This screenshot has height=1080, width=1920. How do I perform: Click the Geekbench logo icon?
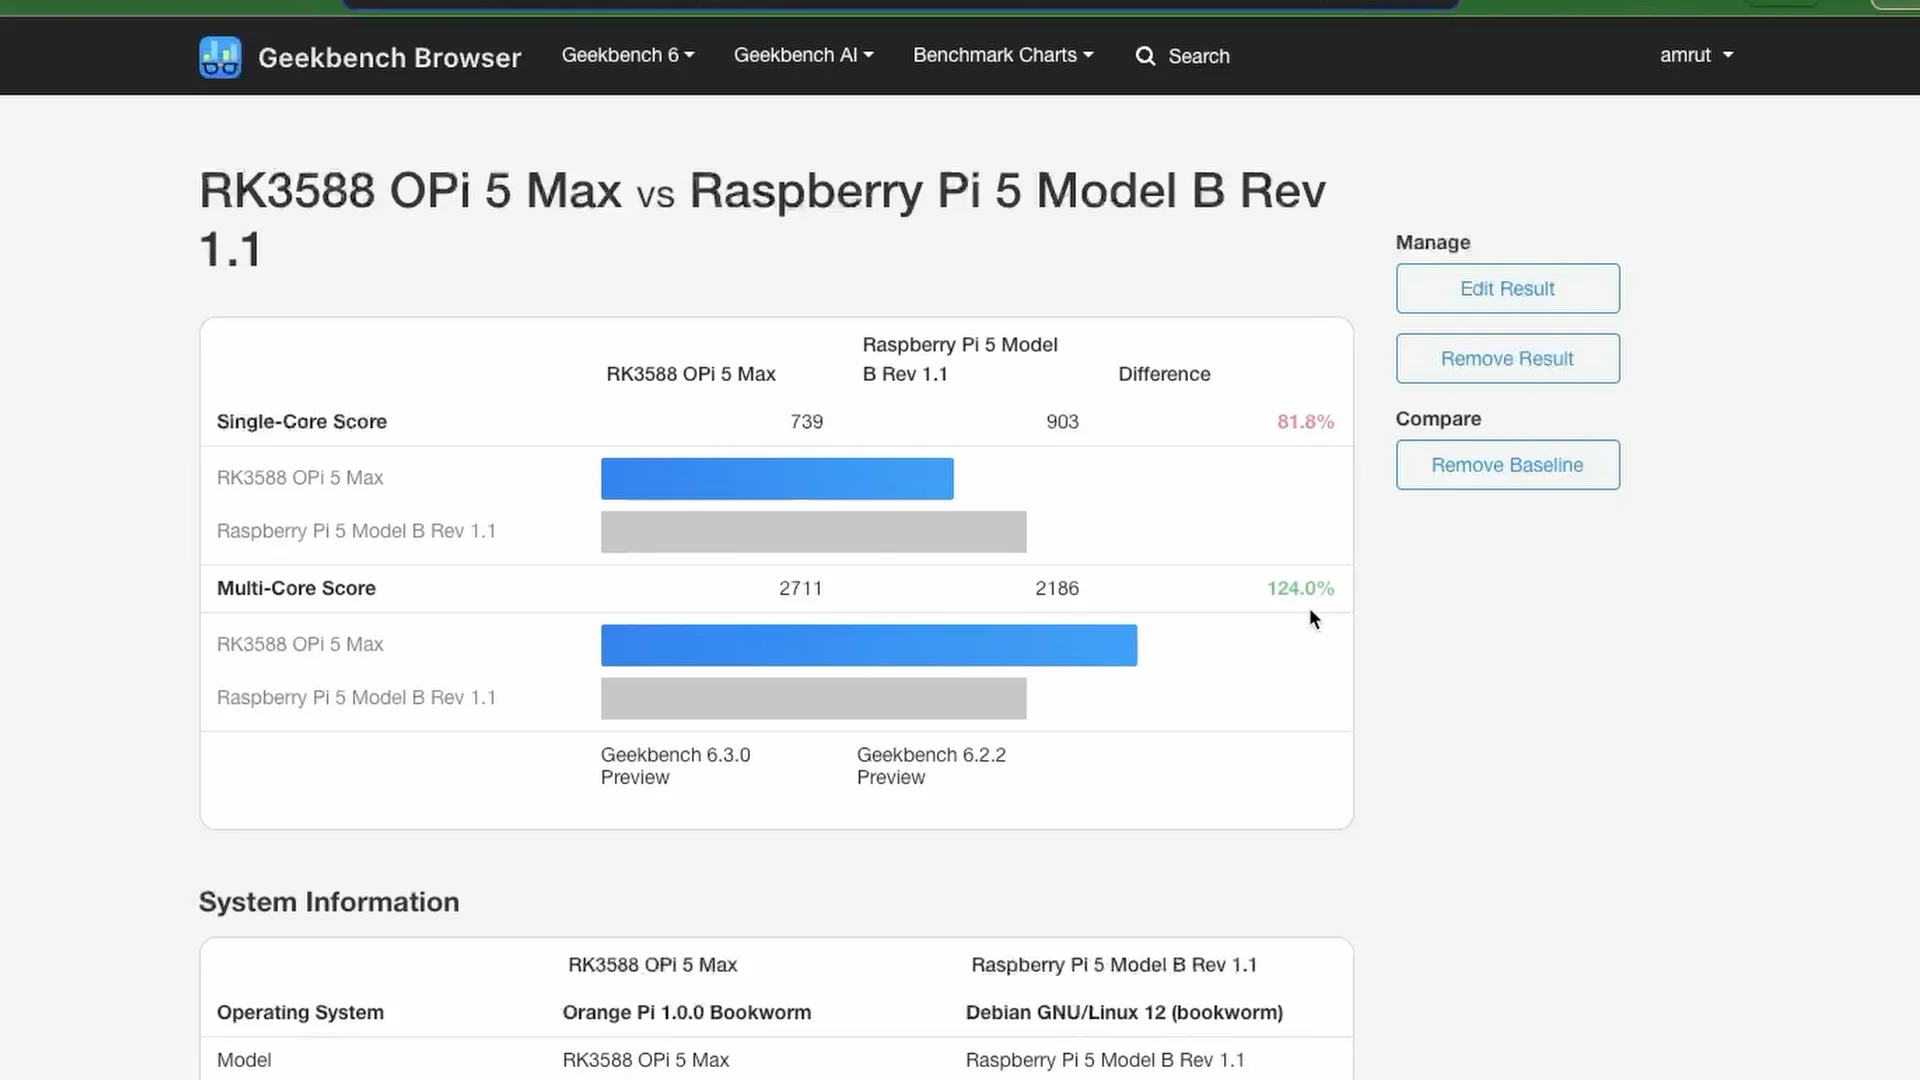point(220,57)
